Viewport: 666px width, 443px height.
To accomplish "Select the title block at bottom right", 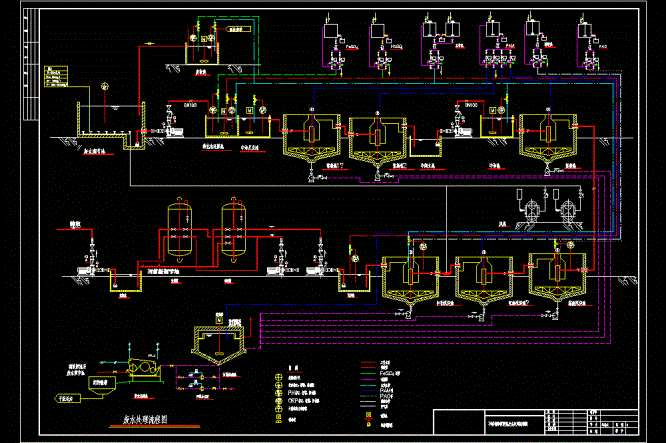I will (x=536, y=422).
